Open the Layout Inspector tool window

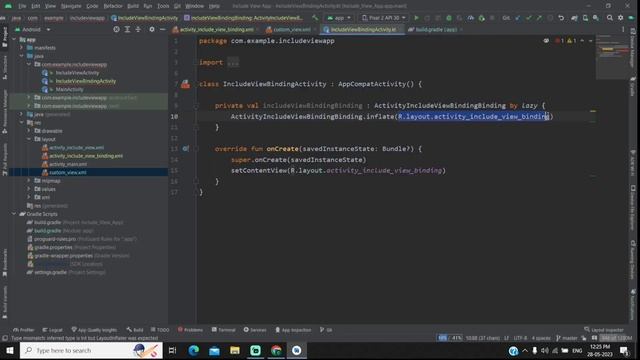(x=604, y=330)
